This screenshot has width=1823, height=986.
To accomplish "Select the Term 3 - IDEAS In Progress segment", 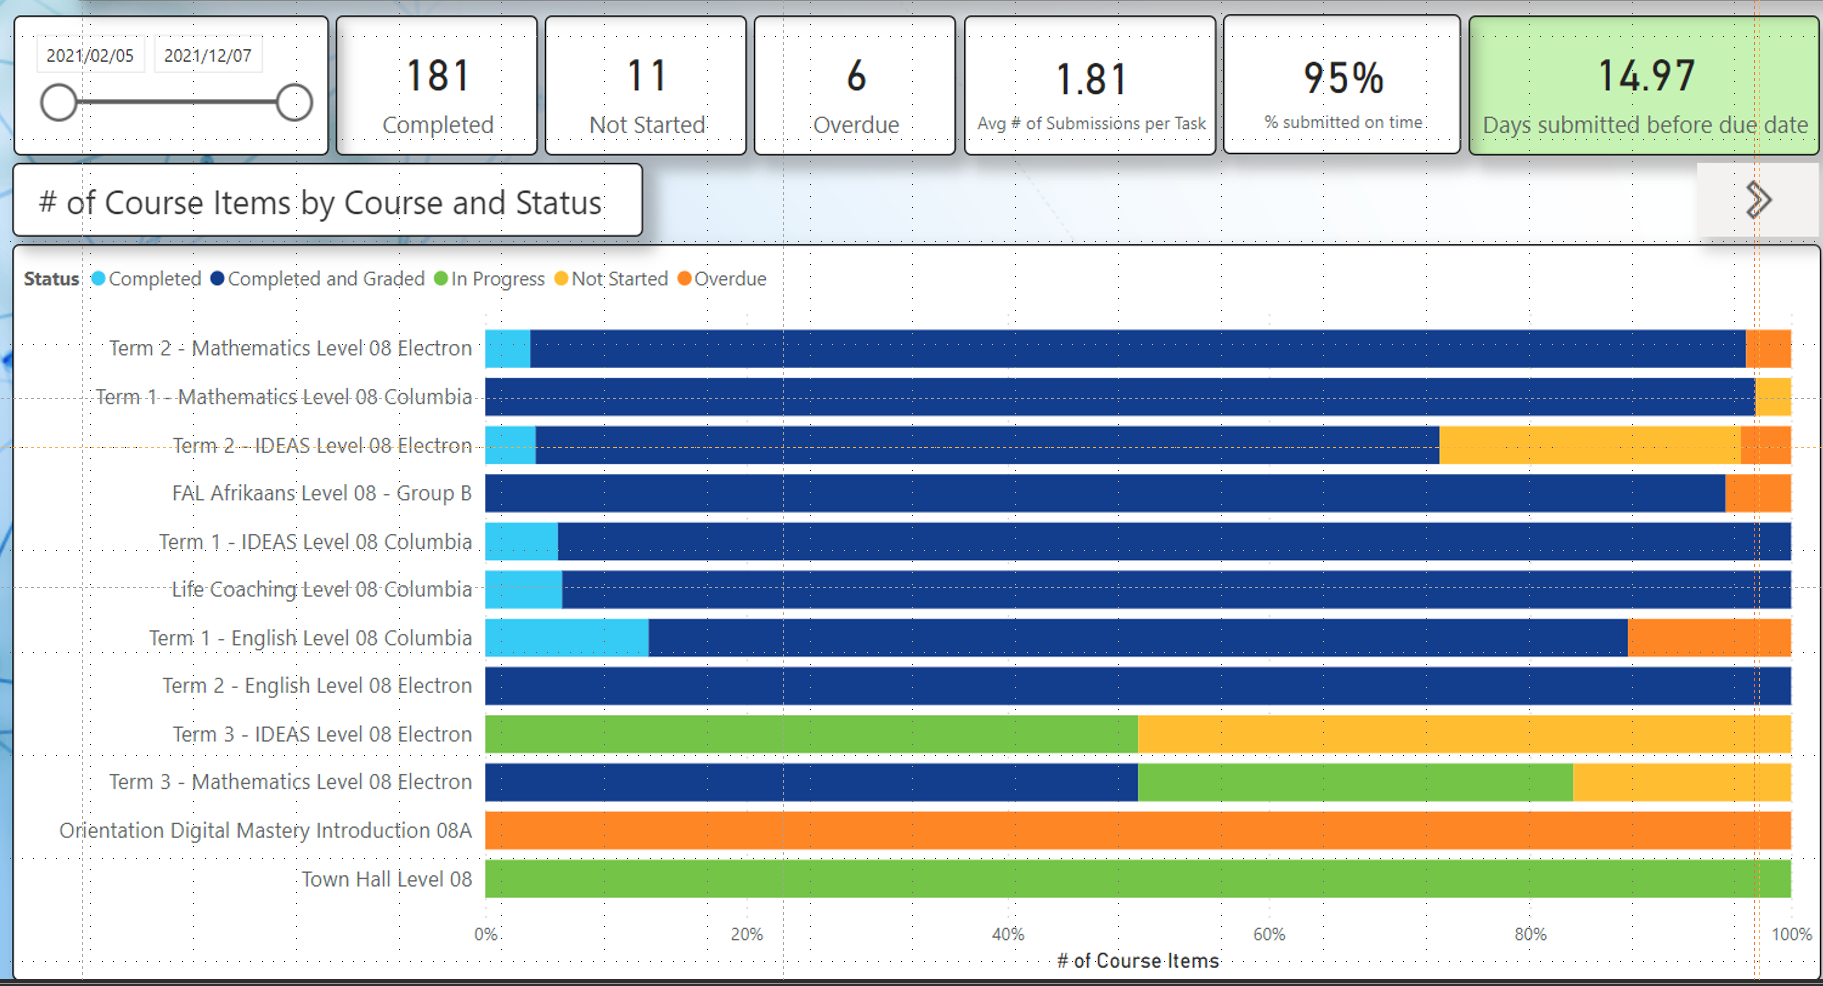I will [x=811, y=734].
